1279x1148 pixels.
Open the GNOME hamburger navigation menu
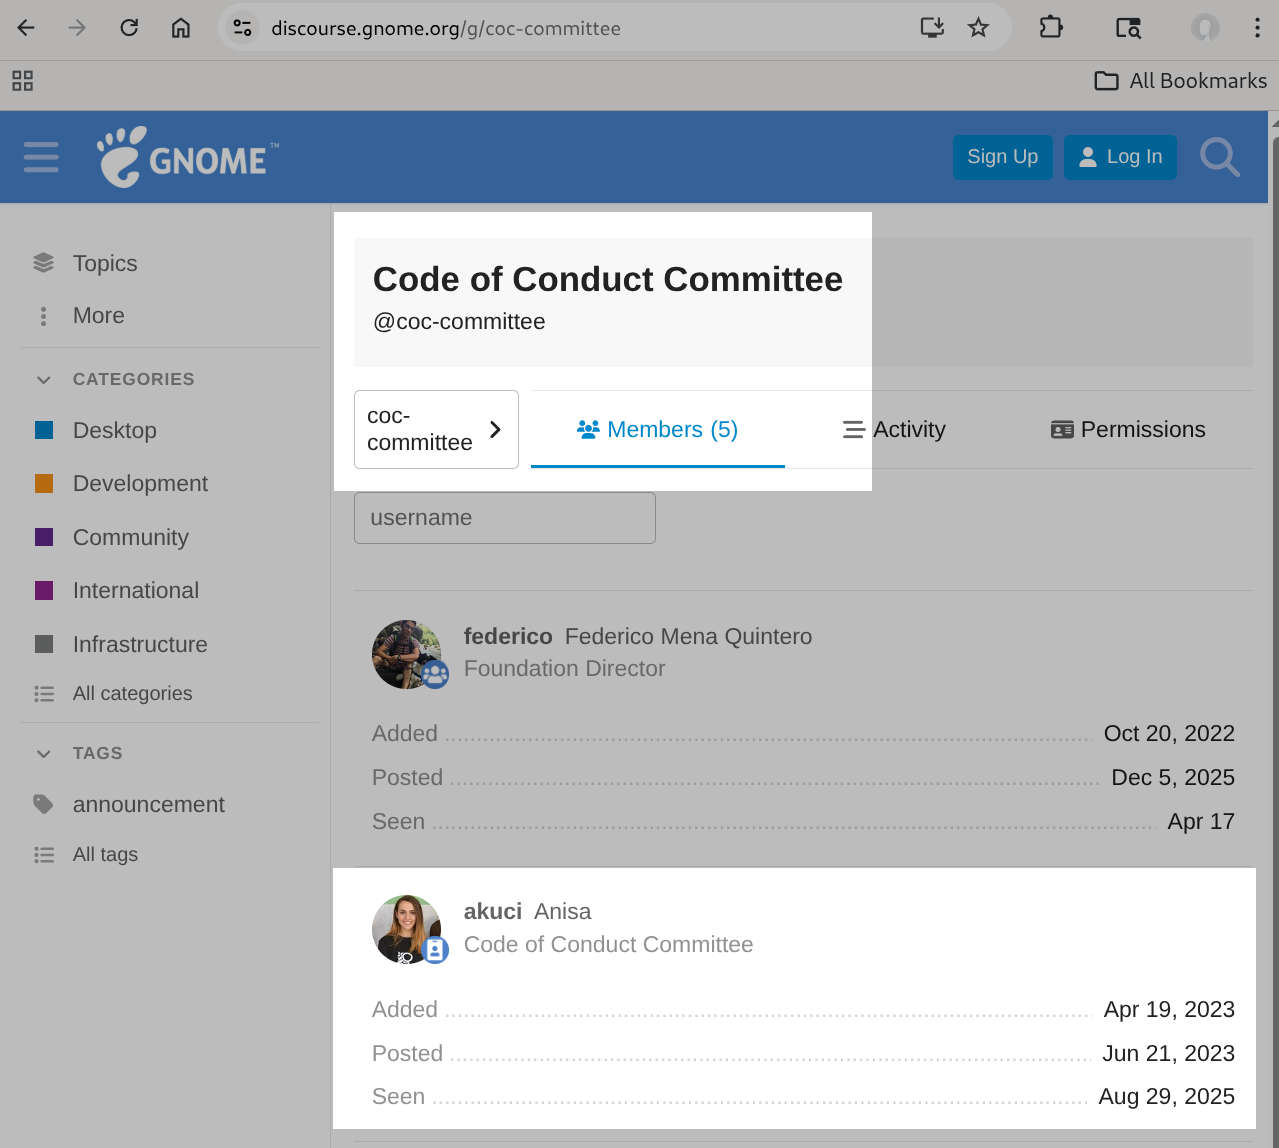[x=41, y=157]
